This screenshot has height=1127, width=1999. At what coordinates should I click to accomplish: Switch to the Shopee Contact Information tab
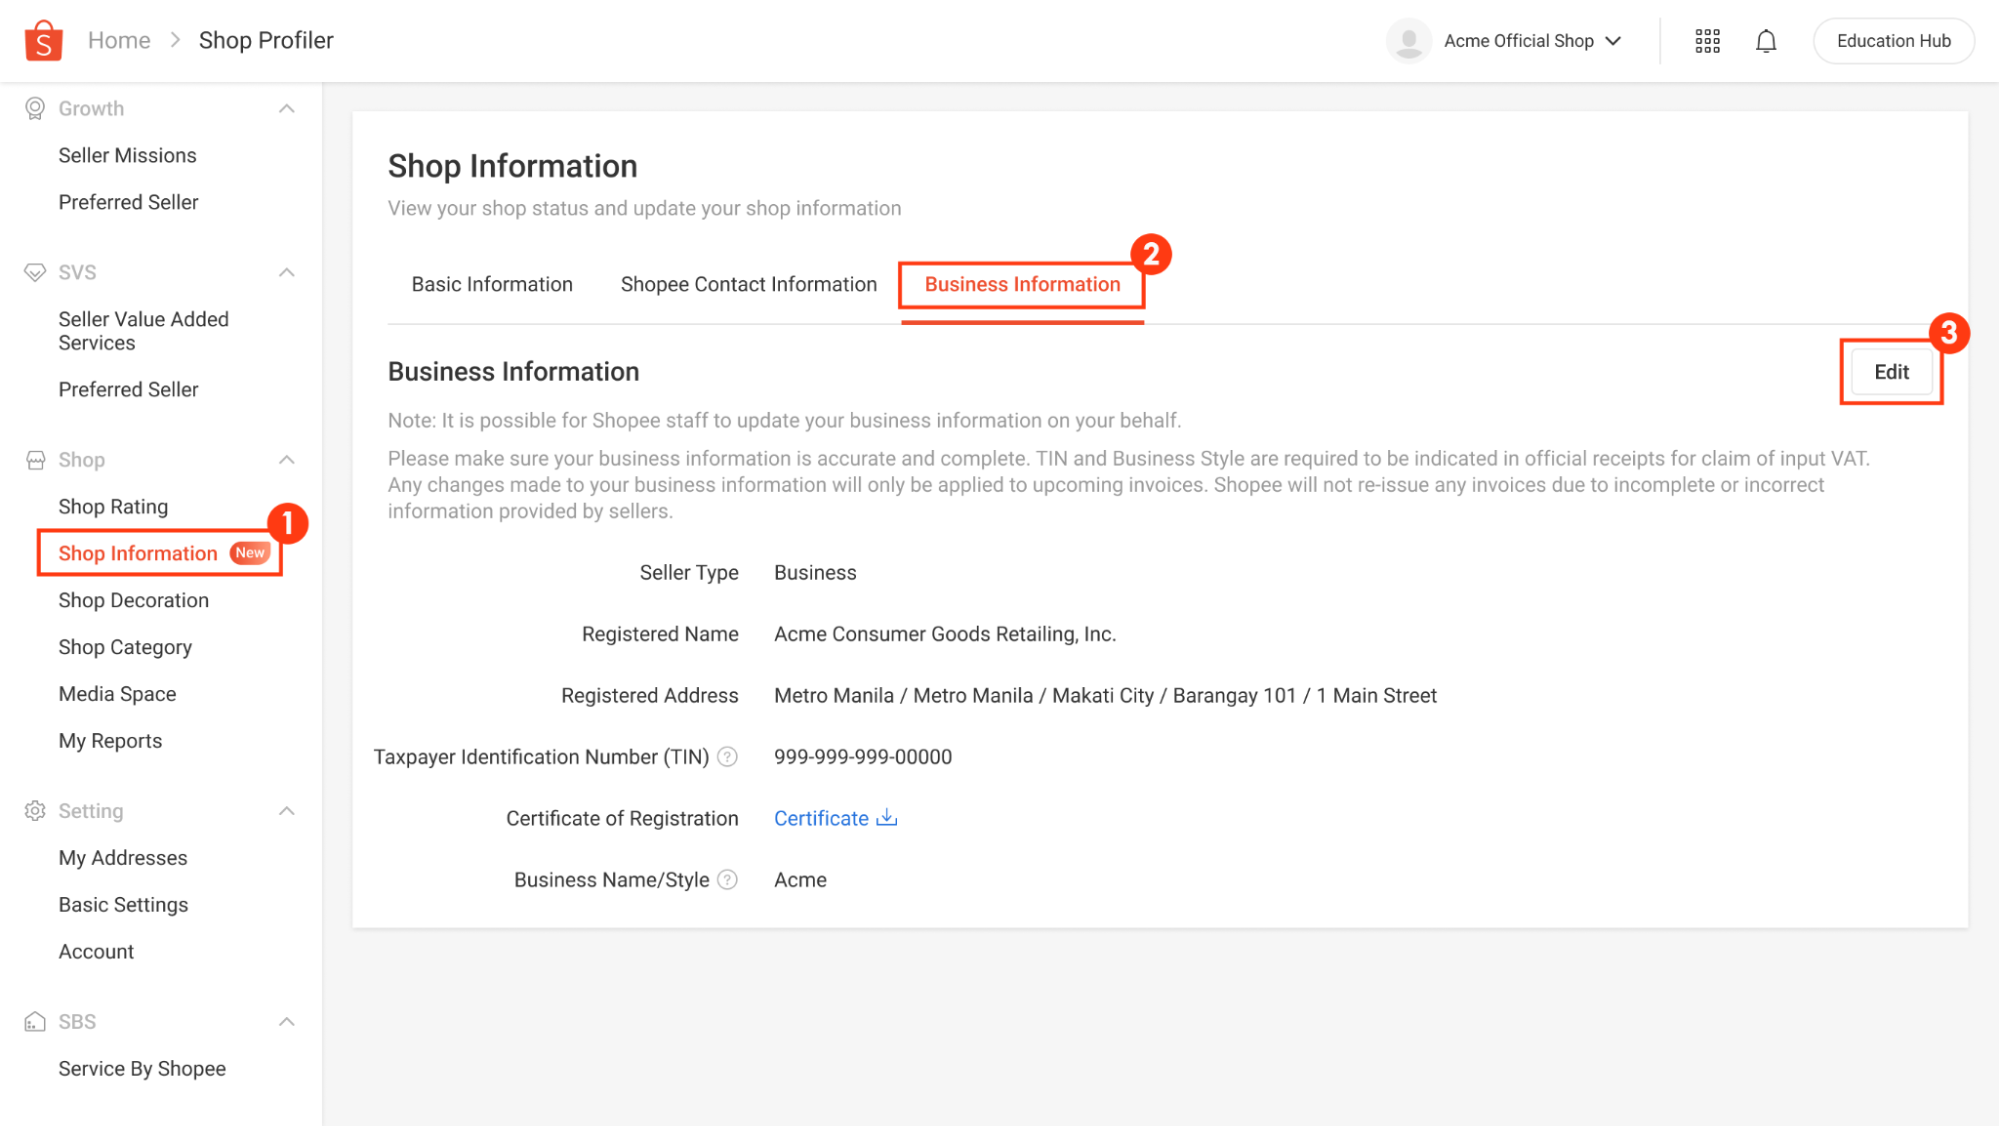click(747, 284)
